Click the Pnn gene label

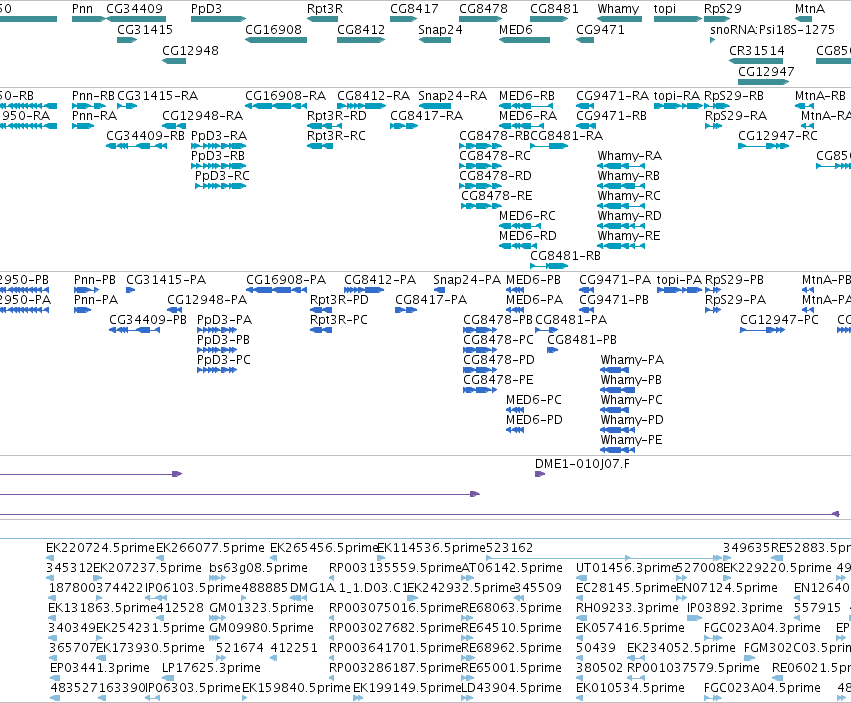(x=82, y=9)
